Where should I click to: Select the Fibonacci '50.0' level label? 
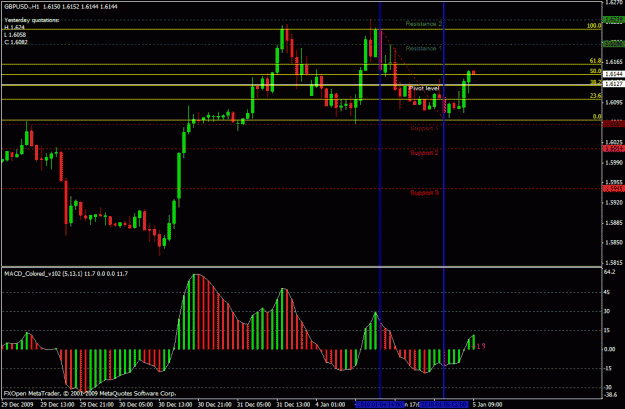595,71
